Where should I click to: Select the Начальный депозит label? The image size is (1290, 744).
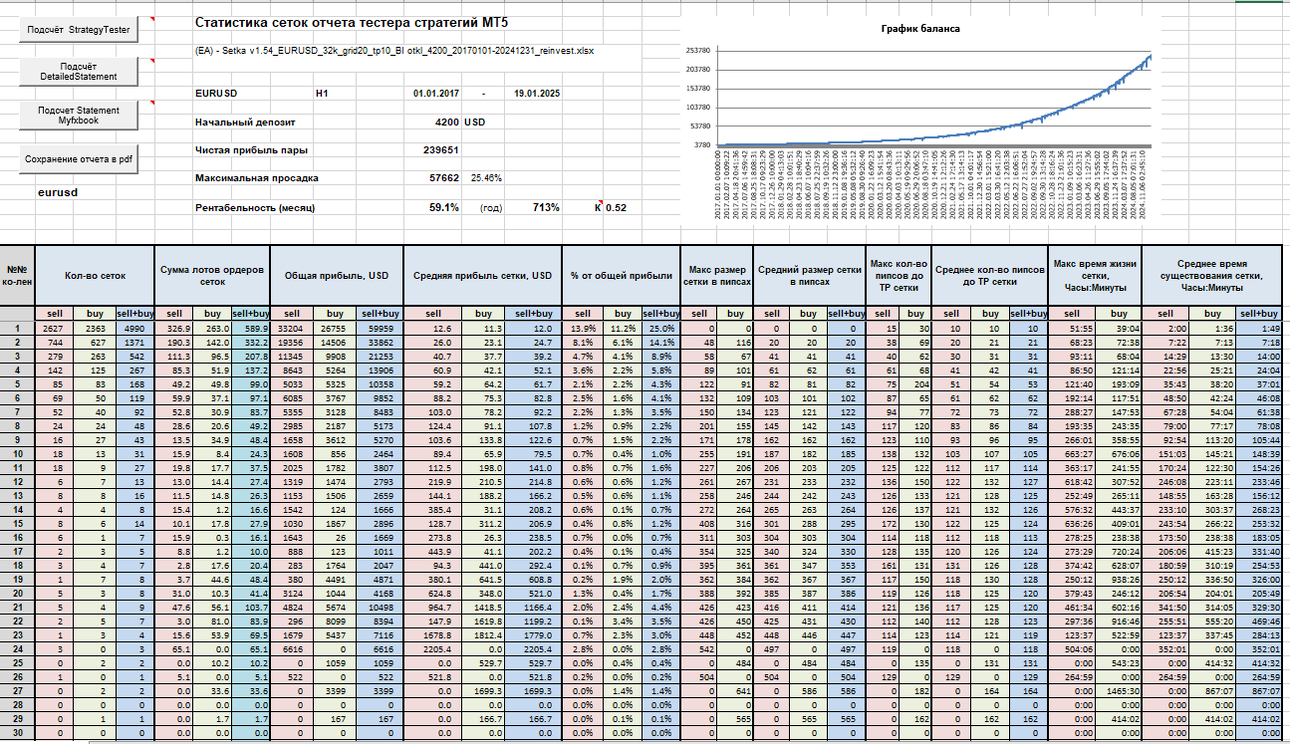point(245,122)
